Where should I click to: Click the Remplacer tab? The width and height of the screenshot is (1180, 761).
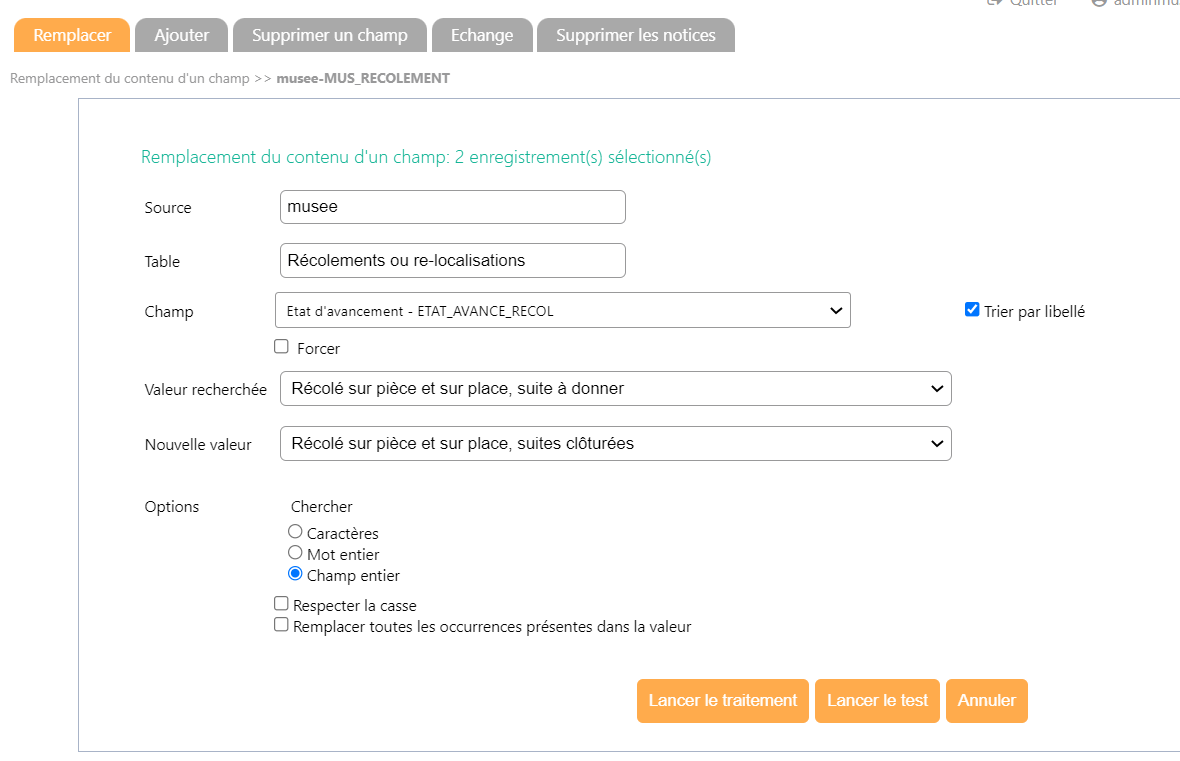click(72, 35)
